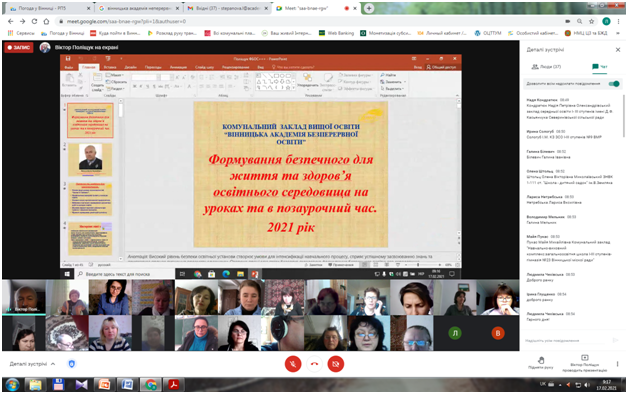628x394 pixels.
Task: Open the Розклад руху тран... bookmark
Action: 172,33
